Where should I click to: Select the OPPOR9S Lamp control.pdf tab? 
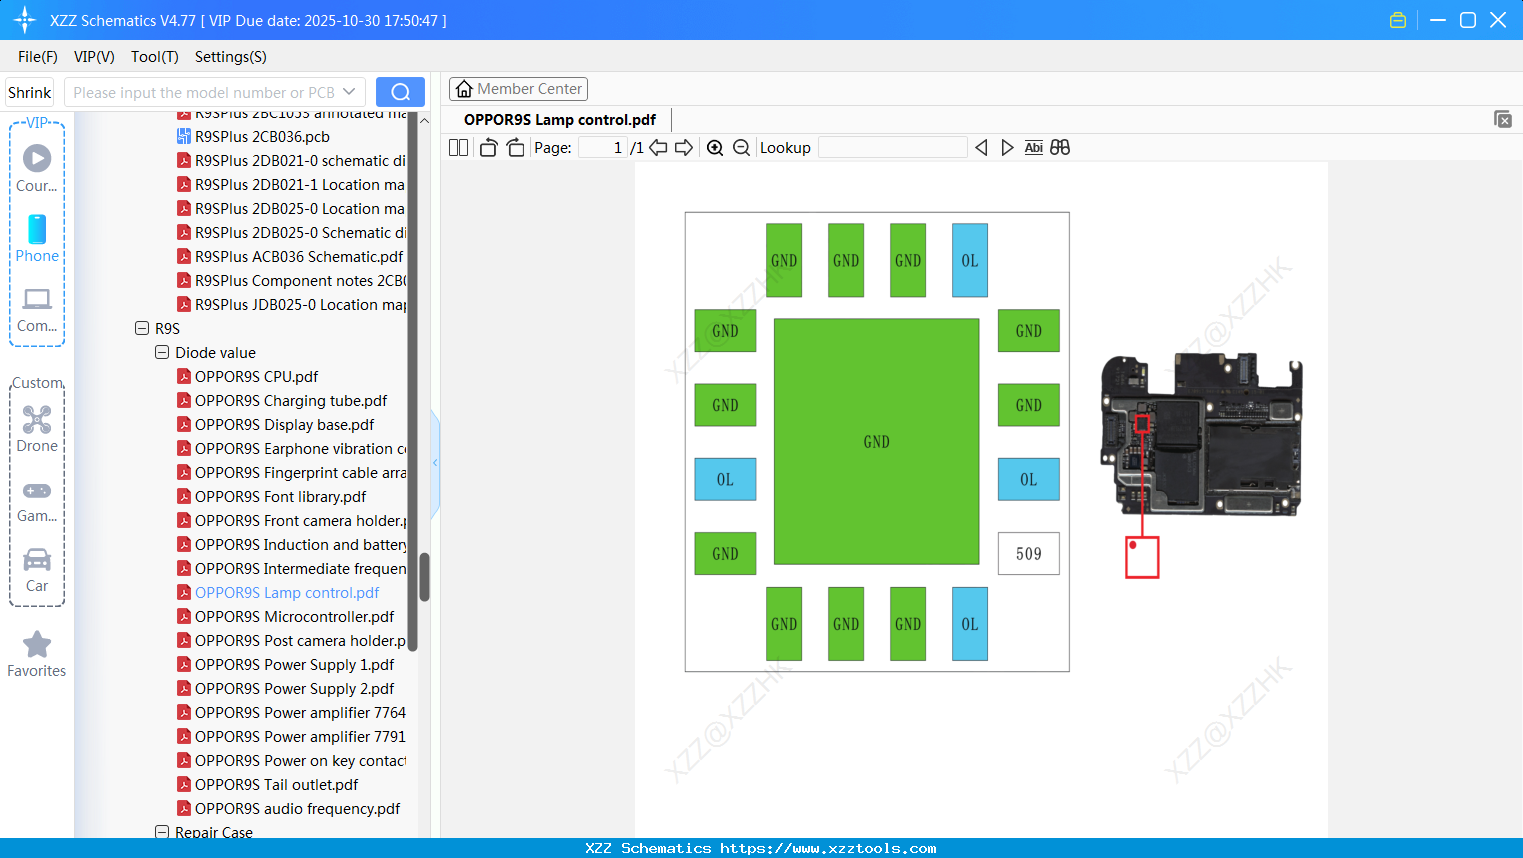(x=560, y=120)
